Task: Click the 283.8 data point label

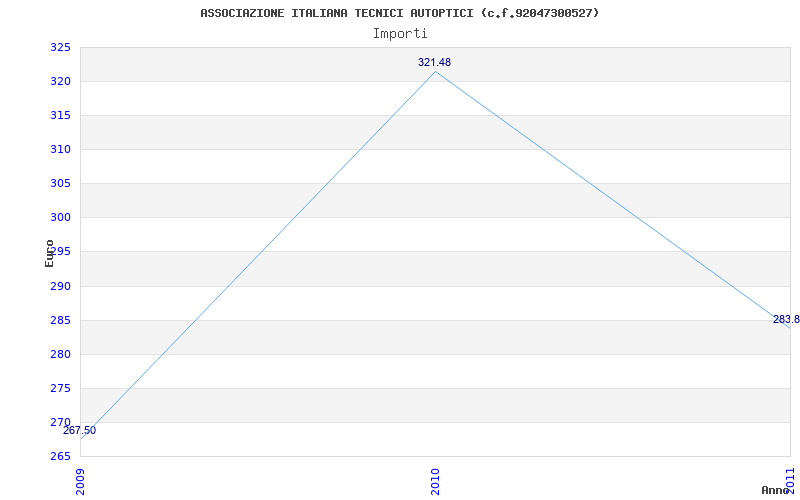Action: 786,320
